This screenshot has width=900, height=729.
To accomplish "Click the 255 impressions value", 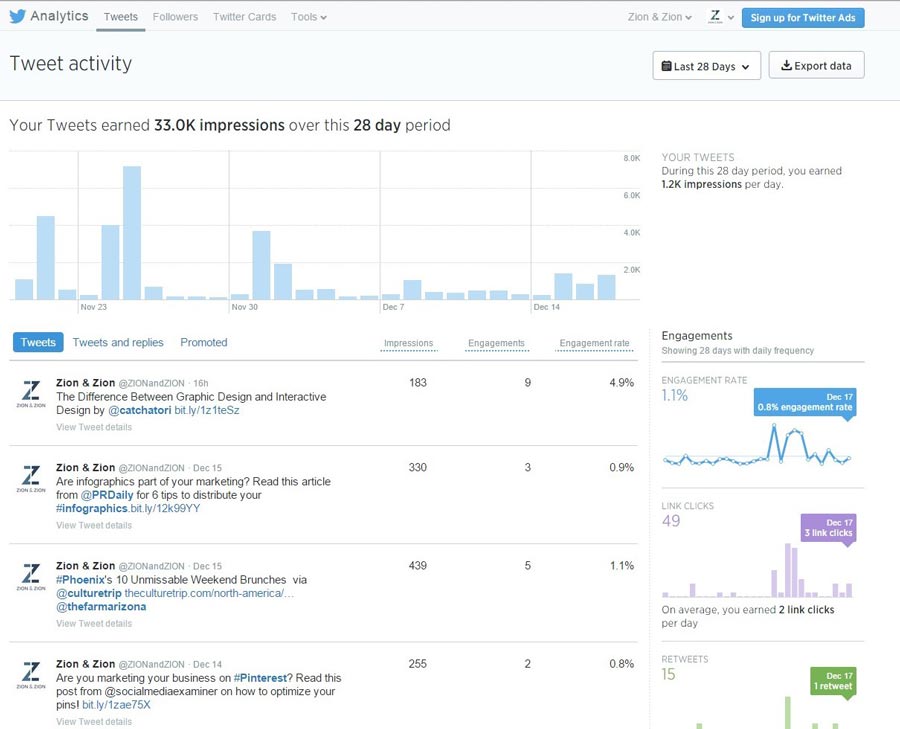I will tap(418, 664).
